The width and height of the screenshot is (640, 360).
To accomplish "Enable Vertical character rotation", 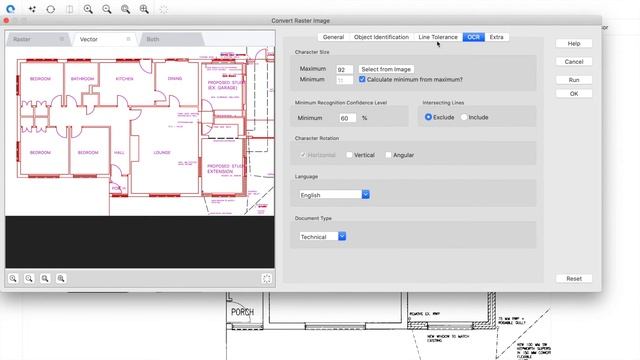I will (349, 155).
